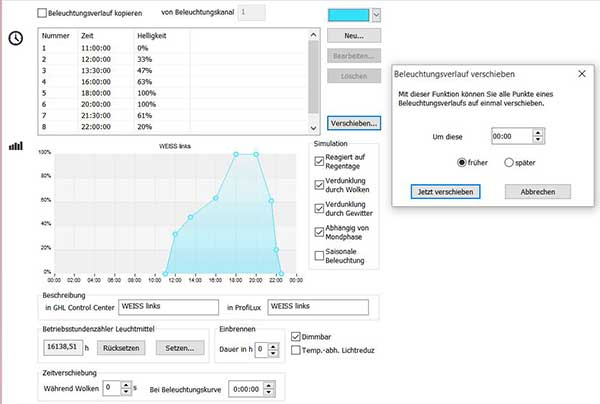Close the Beleuchtungsverlauf verschieben dialog
This screenshot has width=600, height=404.
tap(582, 73)
